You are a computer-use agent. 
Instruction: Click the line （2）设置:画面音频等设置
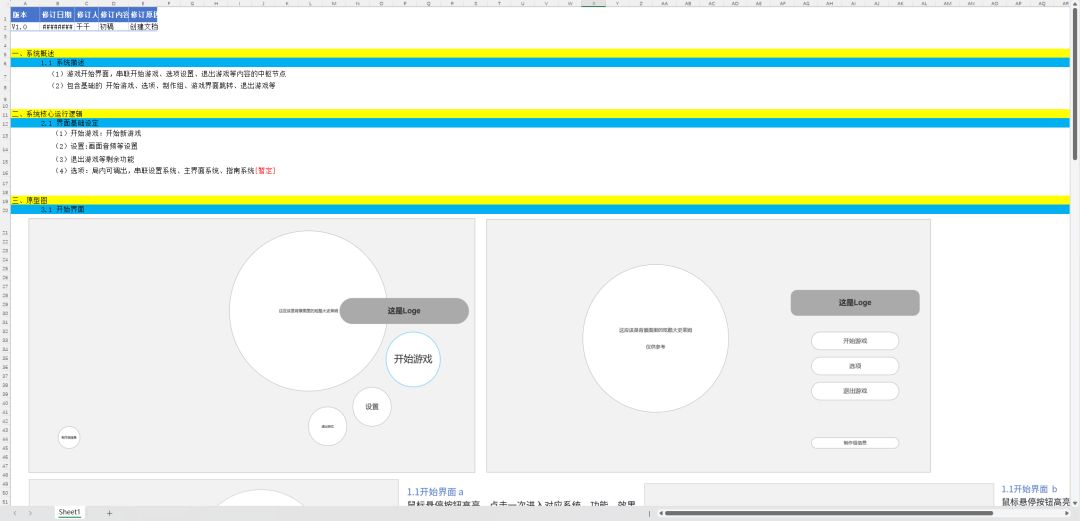click(96, 146)
